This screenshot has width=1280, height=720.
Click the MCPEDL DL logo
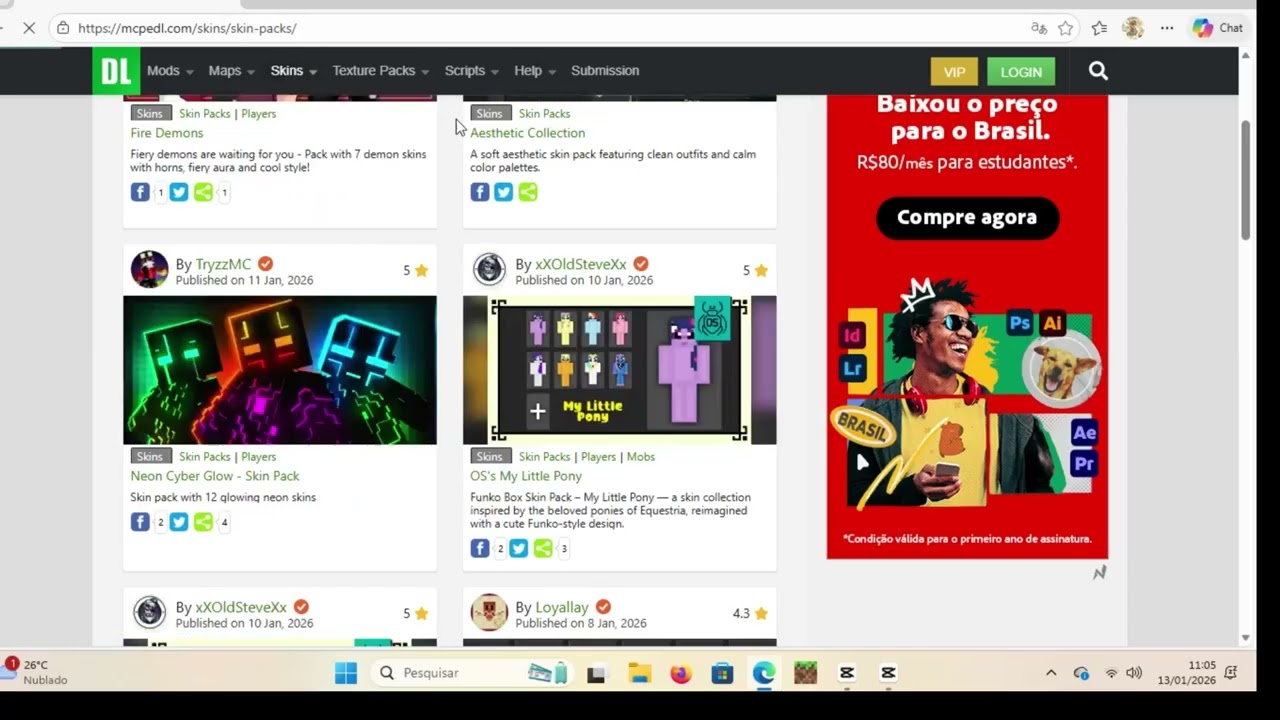point(116,71)
